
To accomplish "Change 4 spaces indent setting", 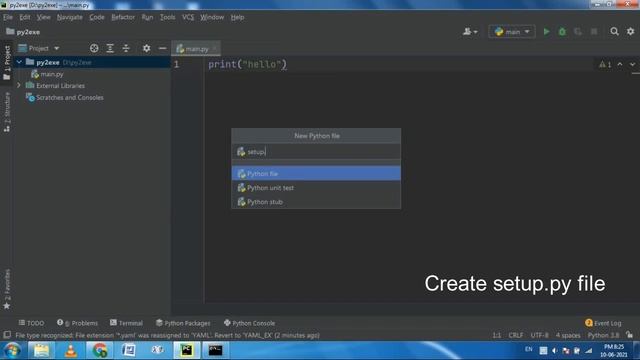I will point(568,335).
